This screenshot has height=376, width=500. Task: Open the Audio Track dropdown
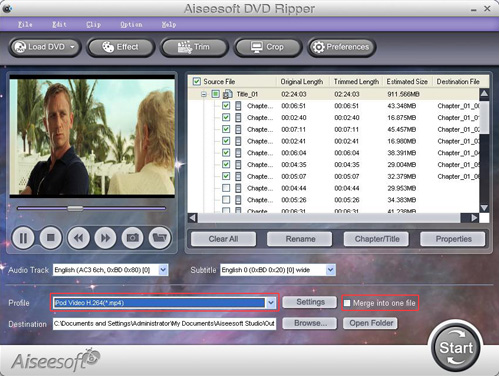click(x=163, y=270)
